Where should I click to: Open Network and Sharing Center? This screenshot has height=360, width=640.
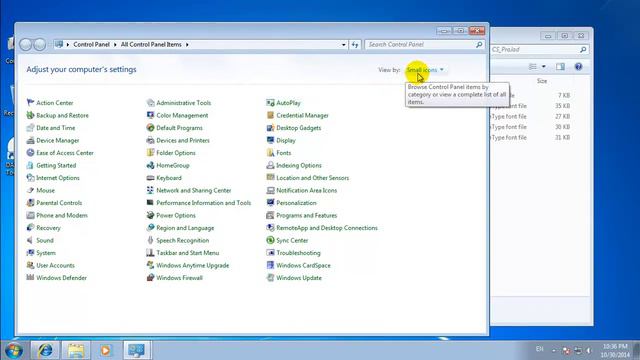point(193,190)
